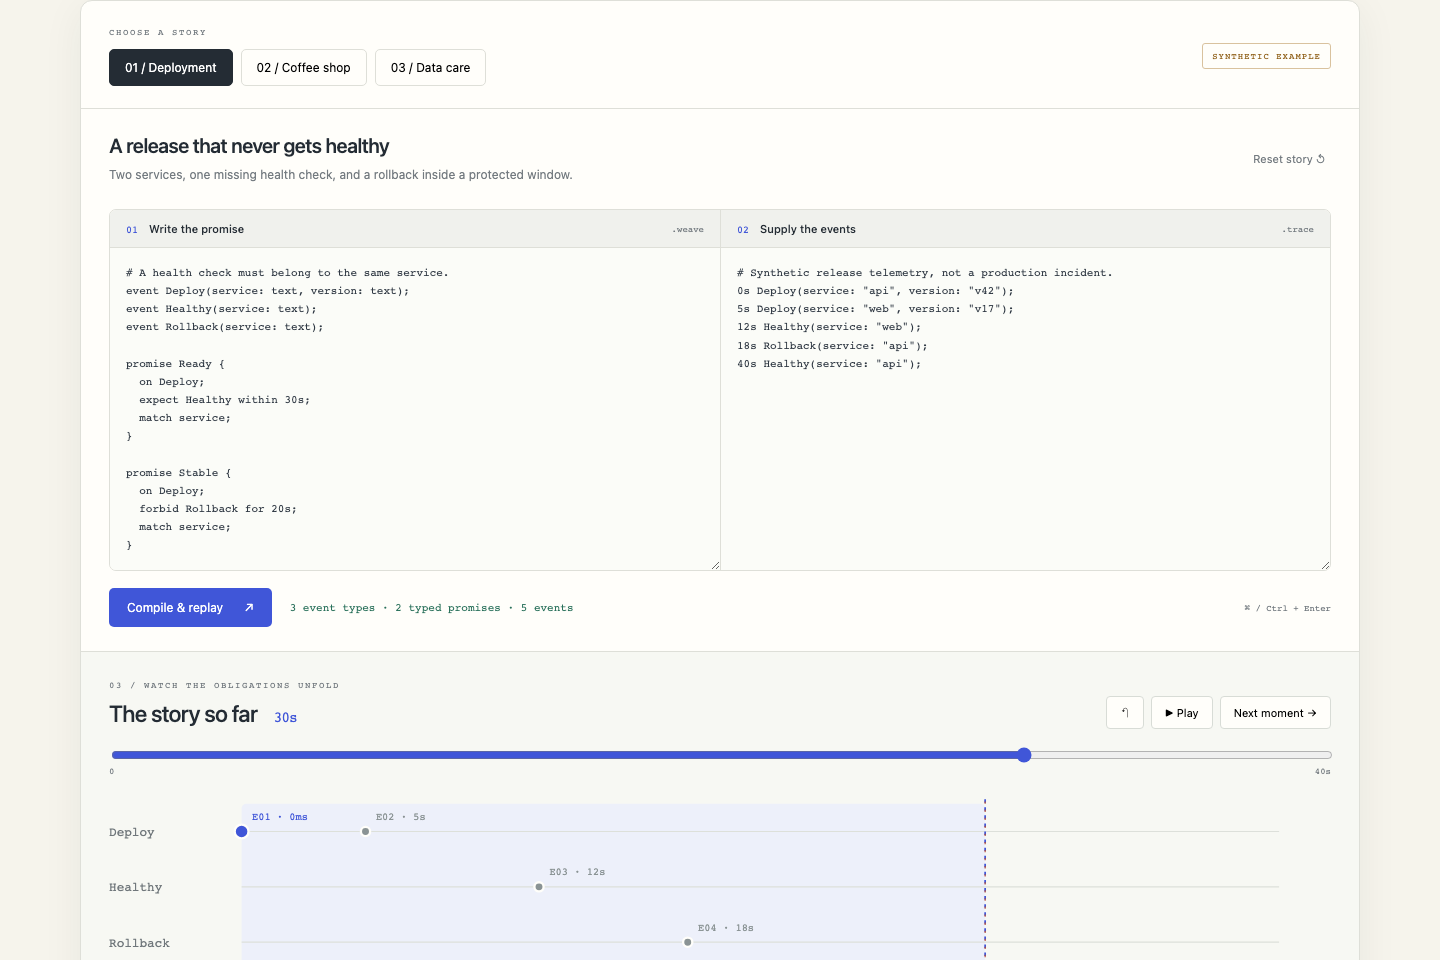Click the Rollback row label in timeline
Image resolution: width=1440 pixels, height=960 pixels.
(139, 943)
